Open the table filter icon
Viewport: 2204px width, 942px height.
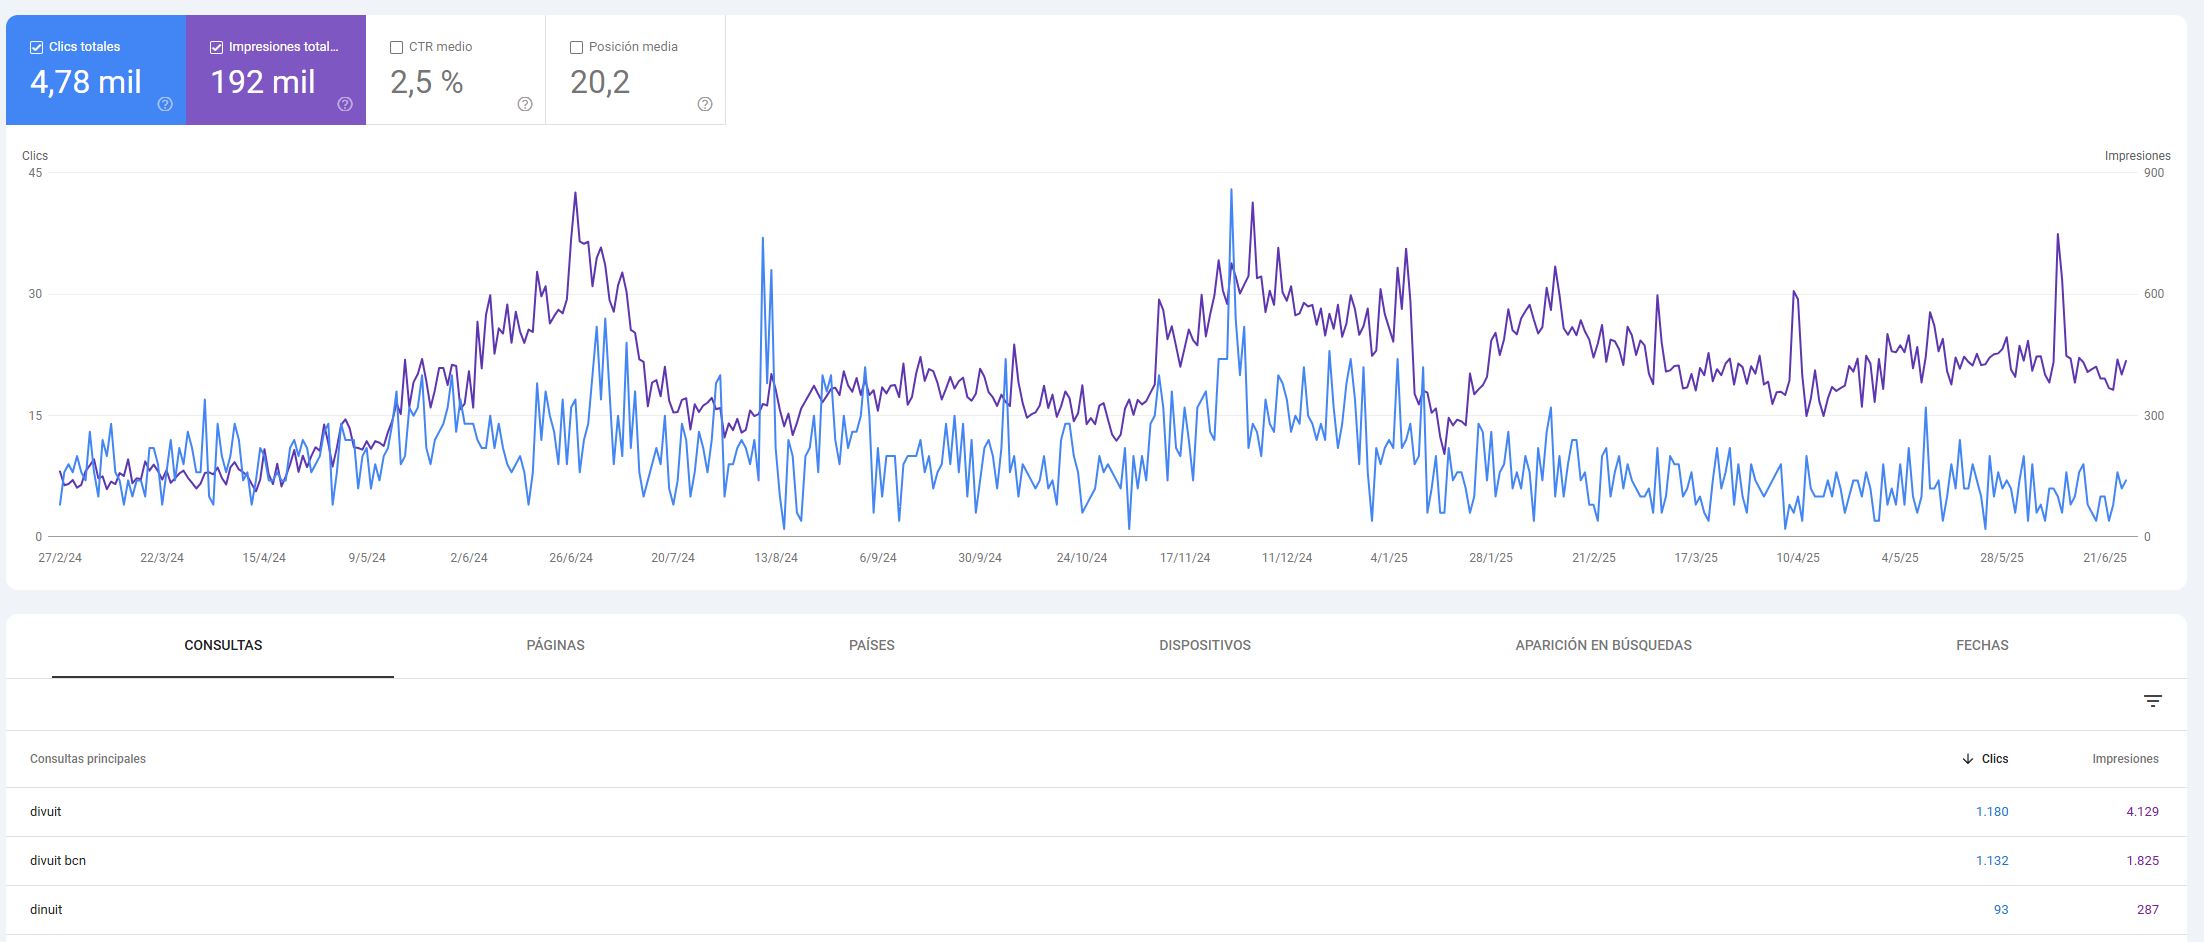click(x=2153, y=701)
